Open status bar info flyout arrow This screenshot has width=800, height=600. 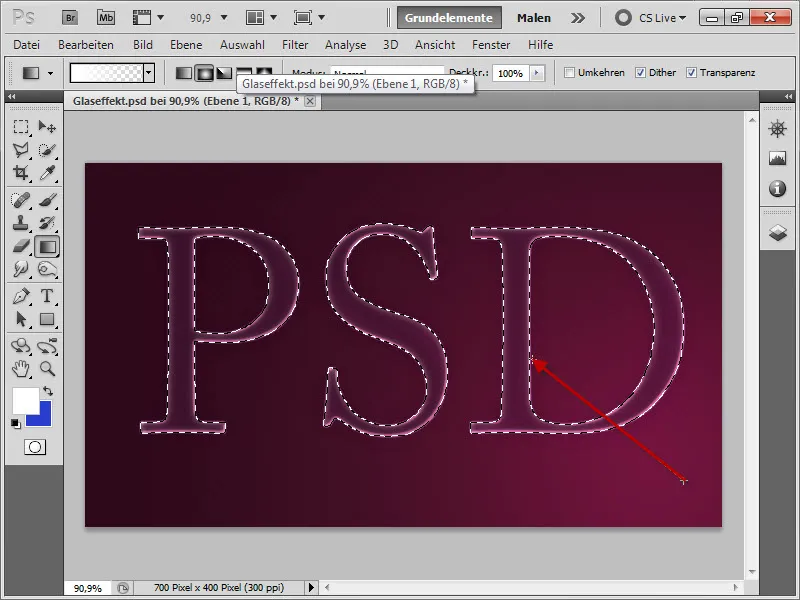311,588
